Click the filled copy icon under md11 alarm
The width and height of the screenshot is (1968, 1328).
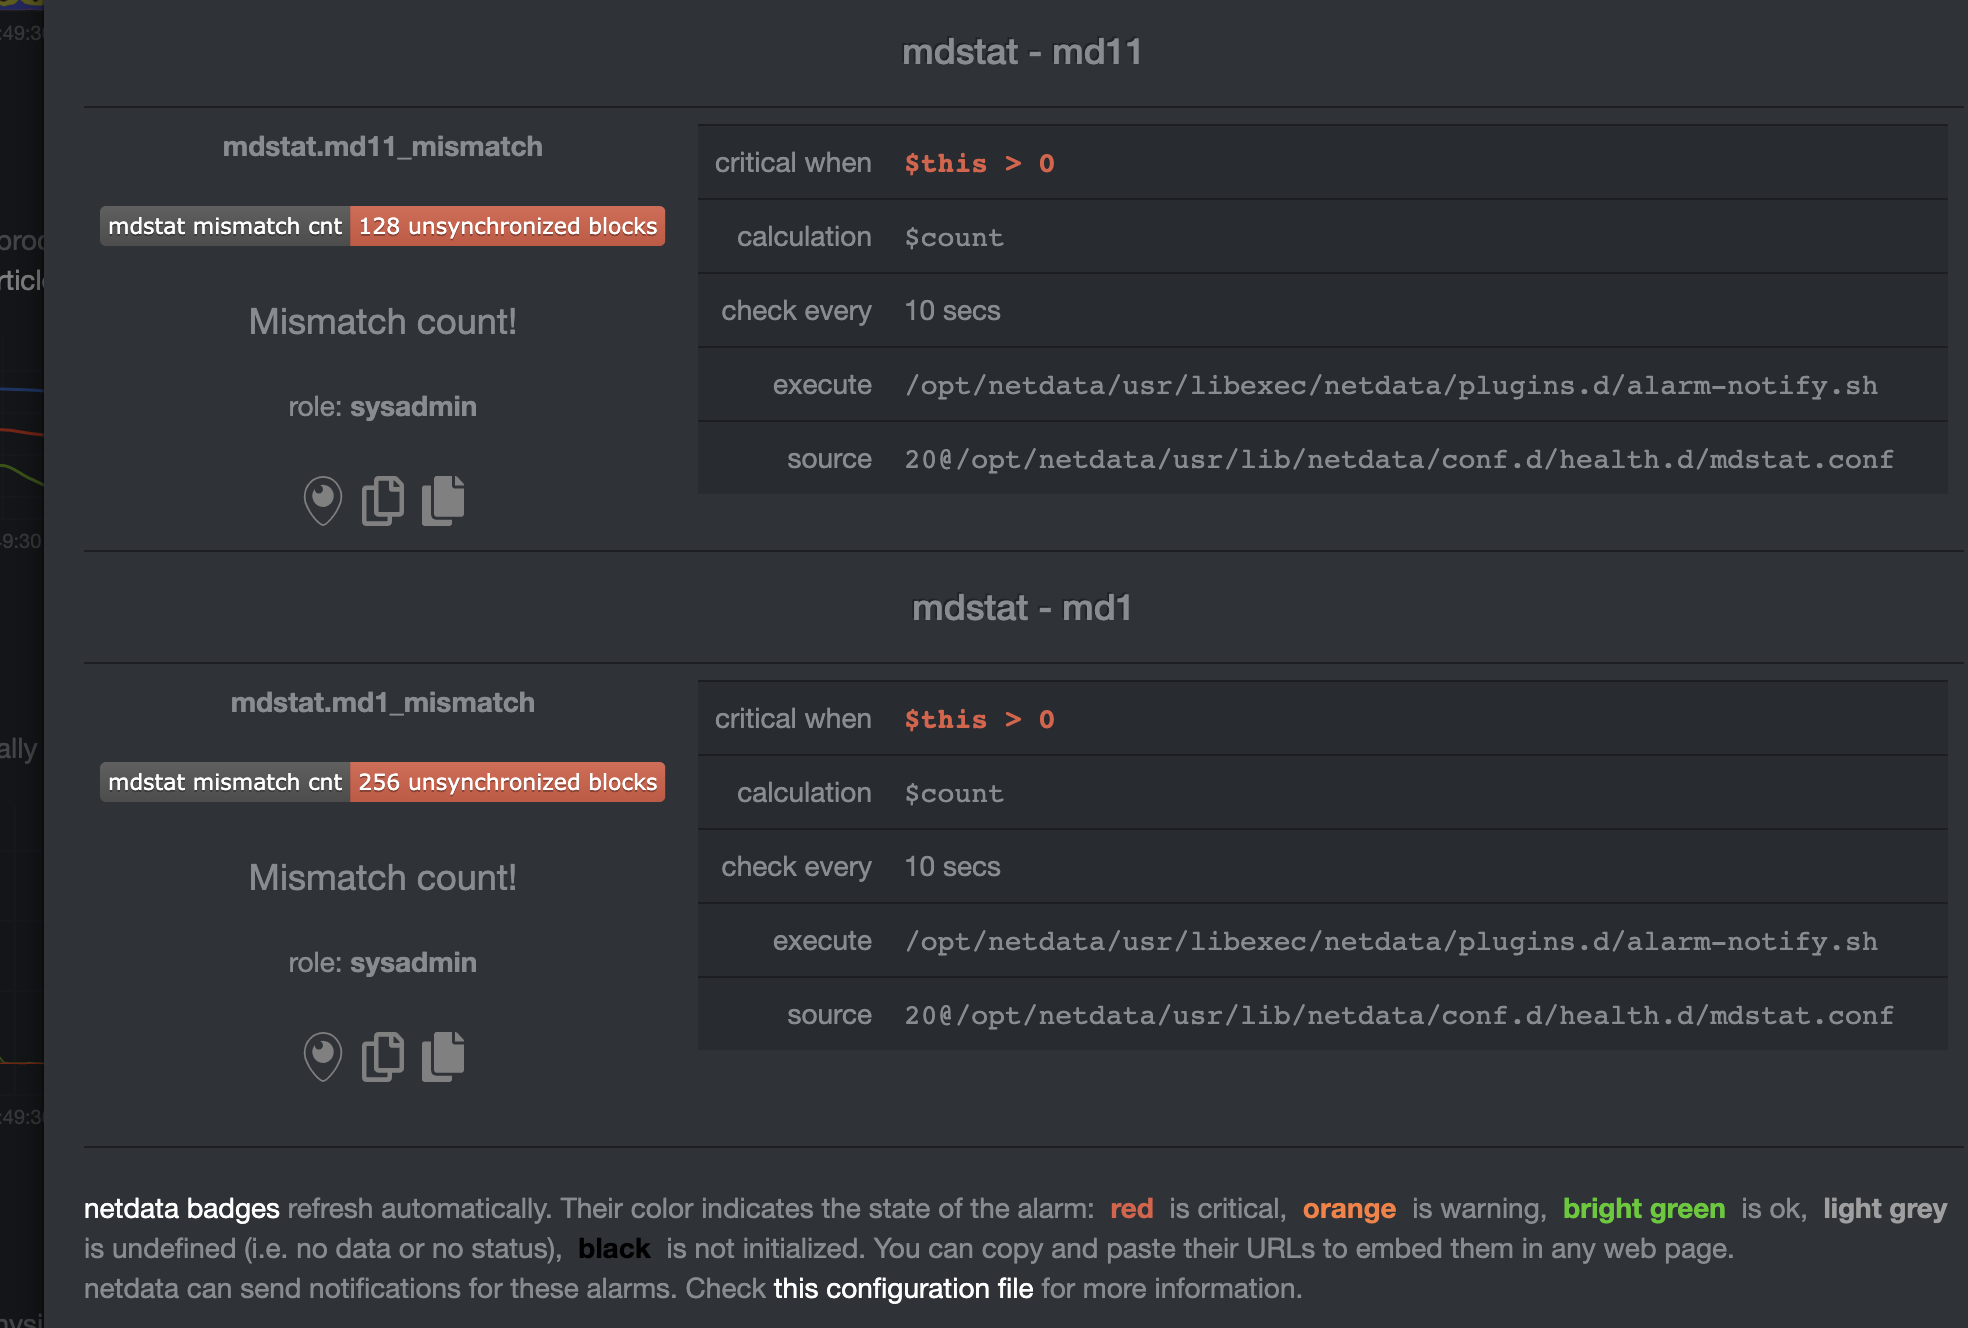click(443, 500)
